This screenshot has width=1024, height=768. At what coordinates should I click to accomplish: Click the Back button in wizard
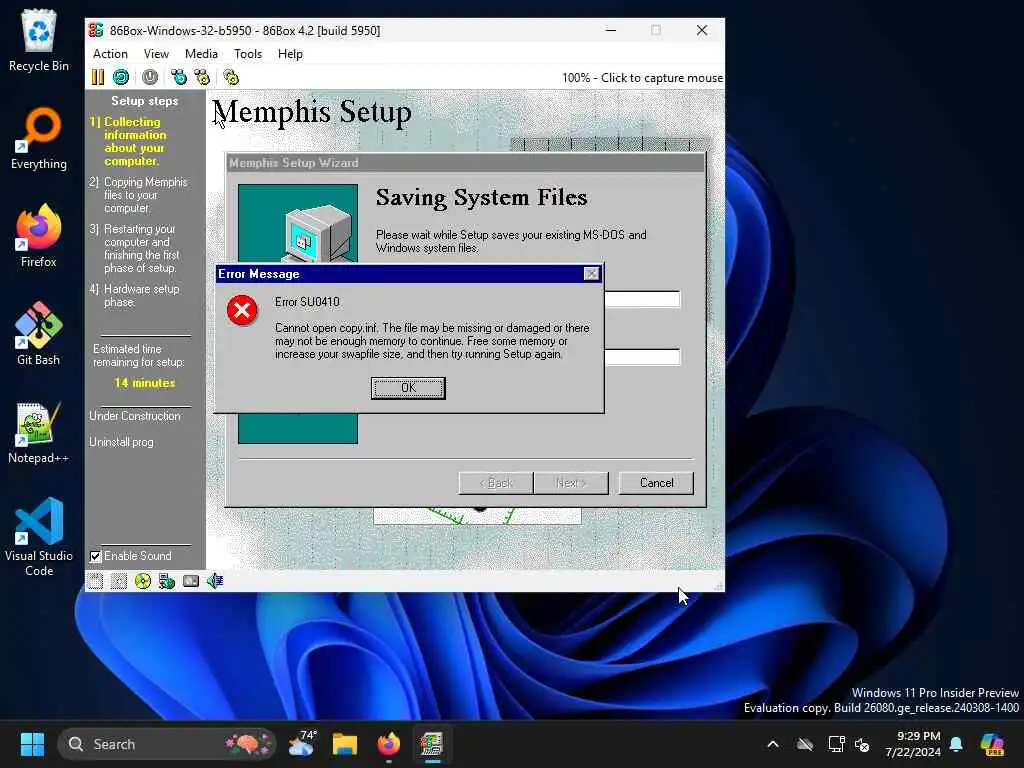click(496, 483)
